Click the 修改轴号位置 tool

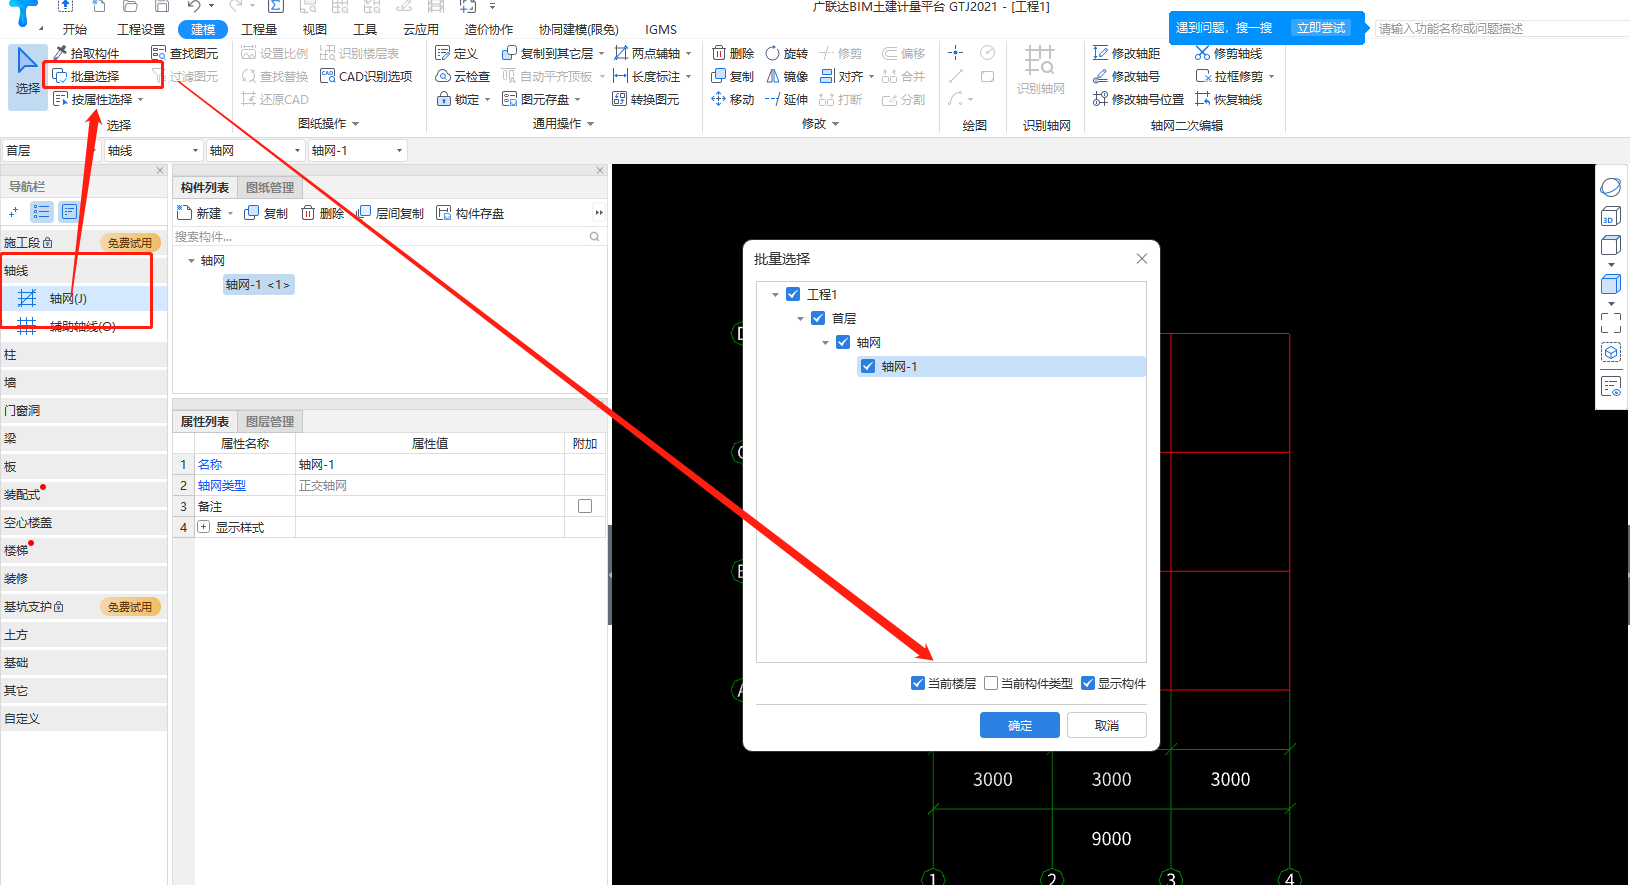pos(1139,99)
